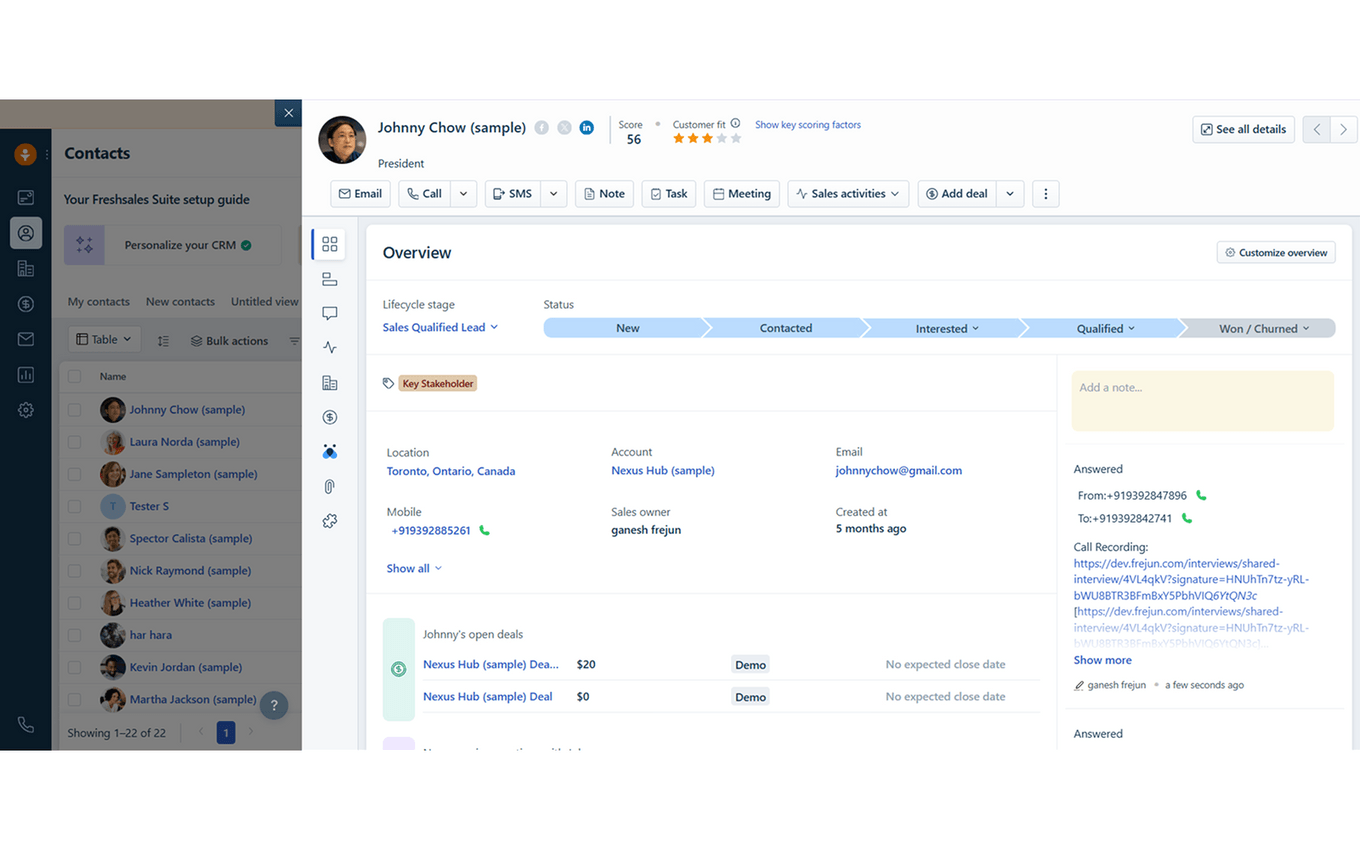Open Freddy AI icon in panel sidebar

pos(329,452)
